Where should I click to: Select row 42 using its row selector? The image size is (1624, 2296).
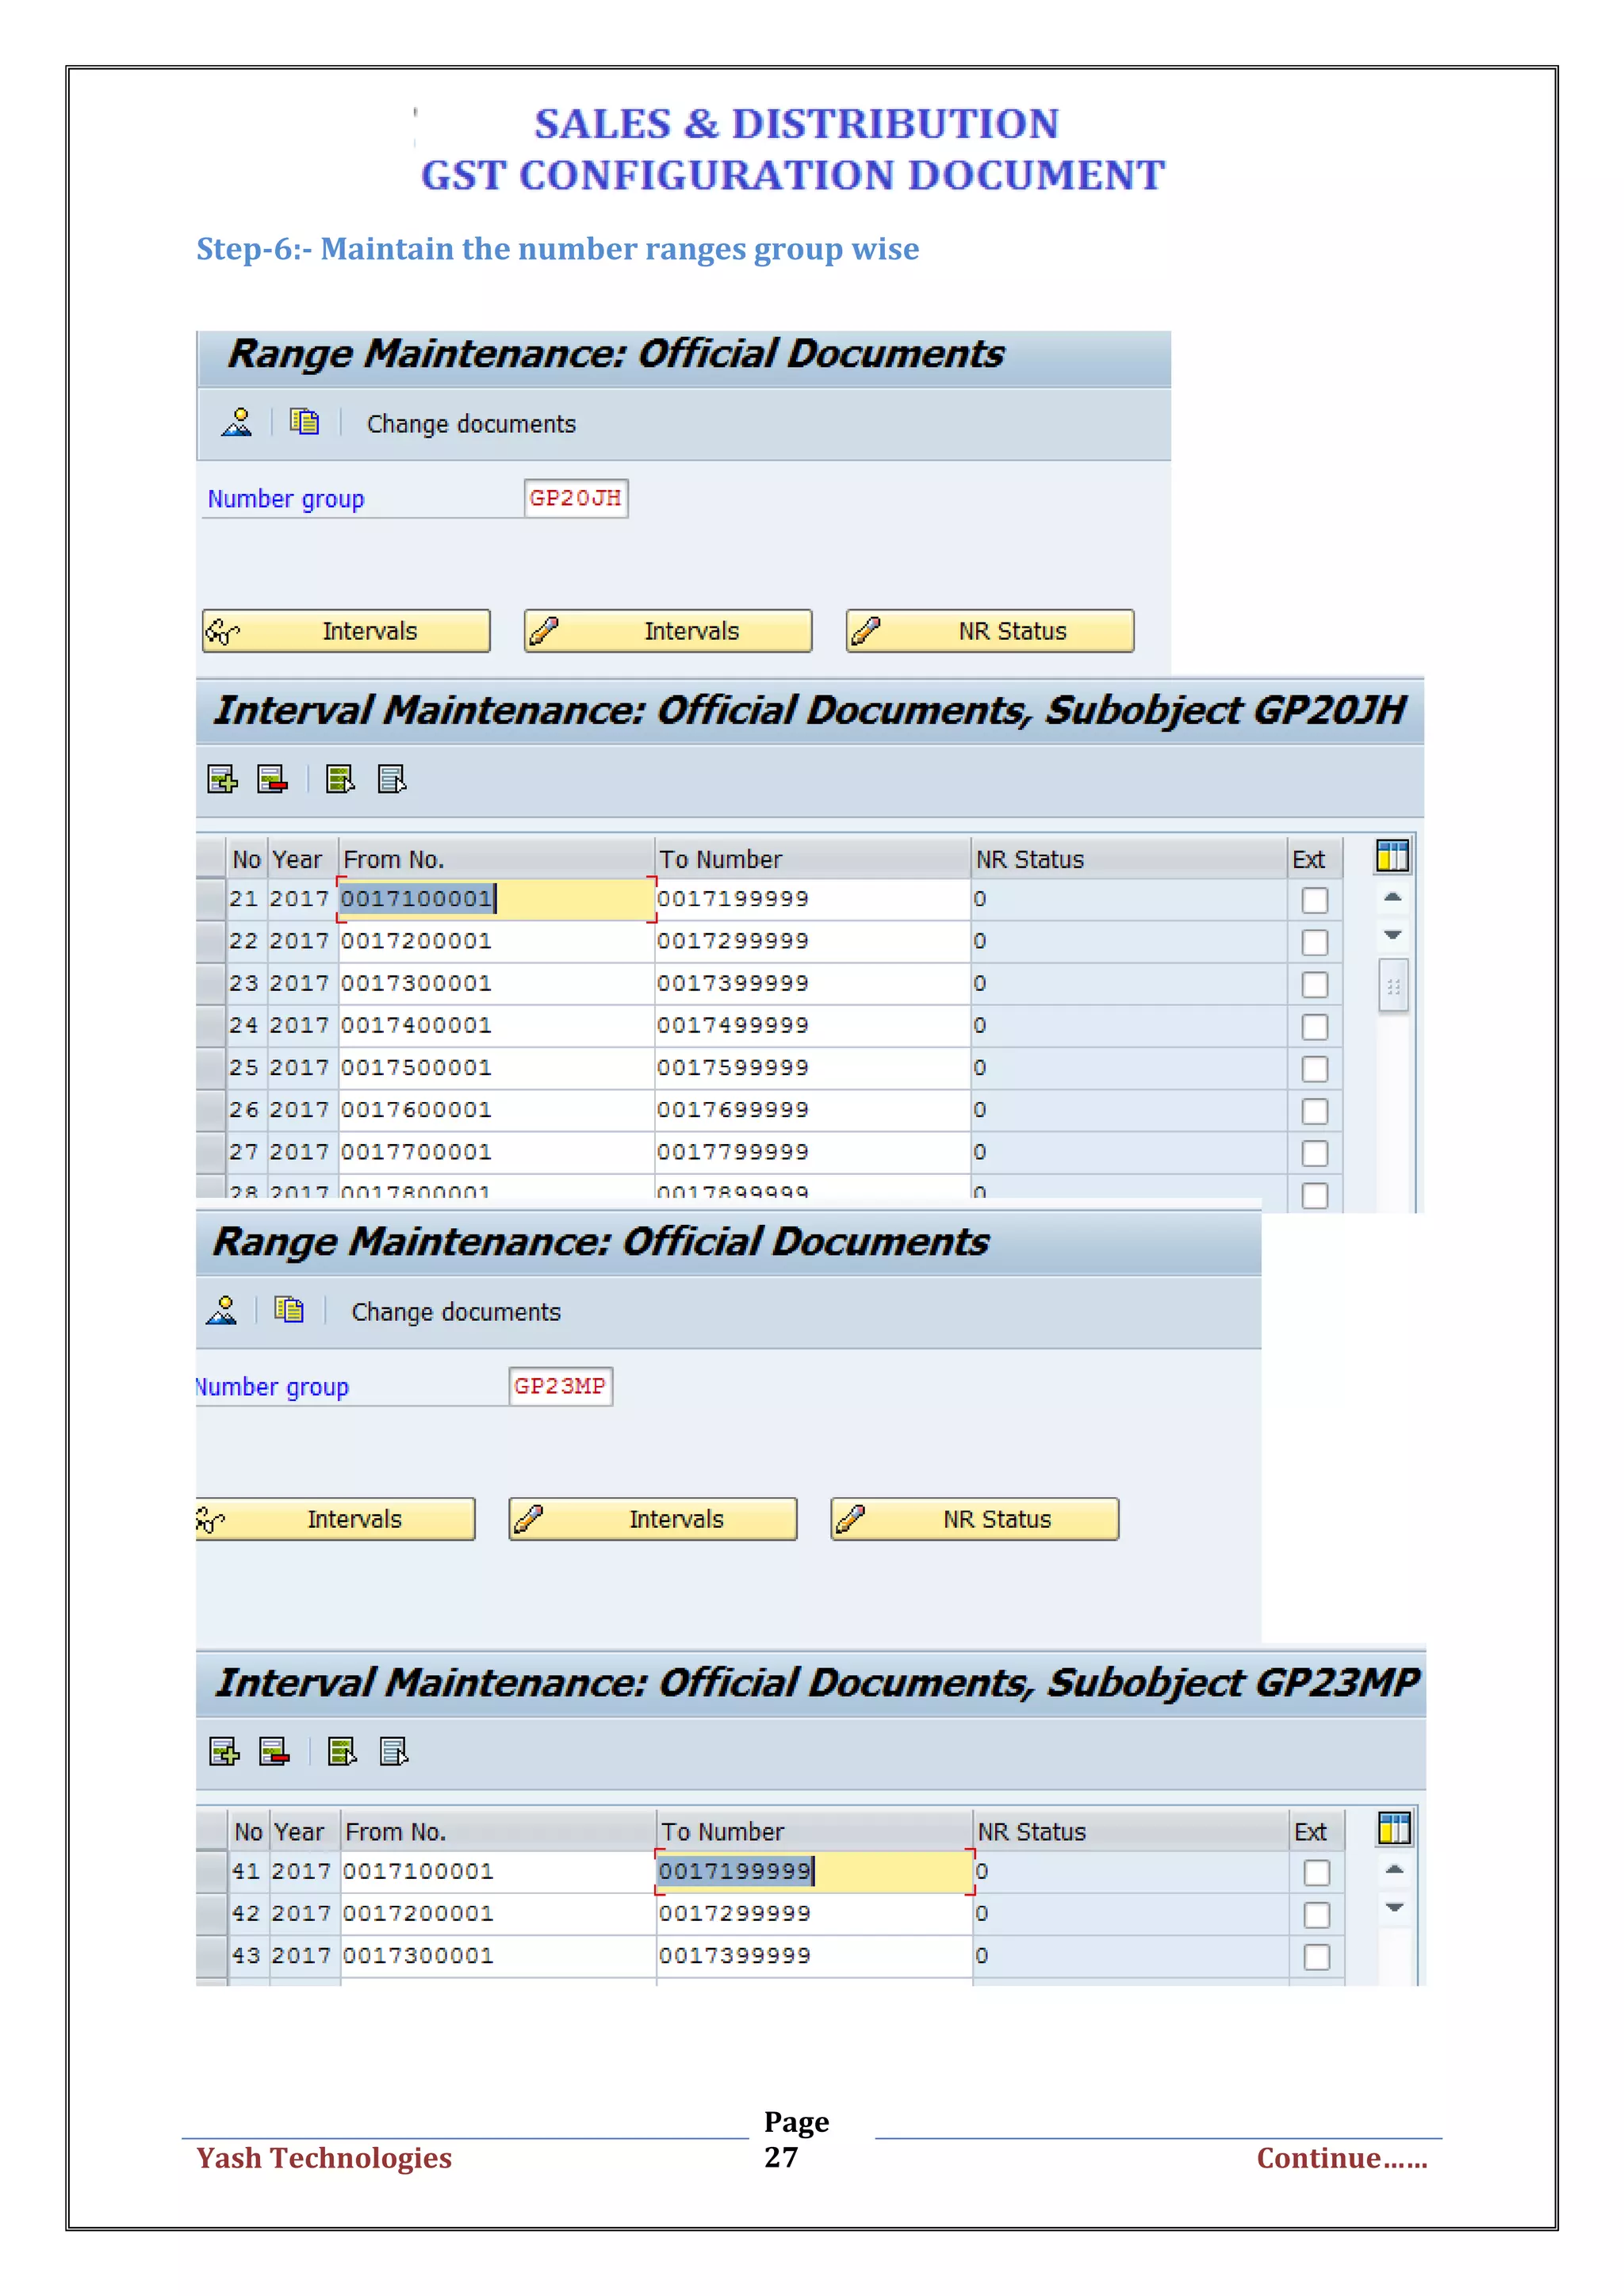212,1913
